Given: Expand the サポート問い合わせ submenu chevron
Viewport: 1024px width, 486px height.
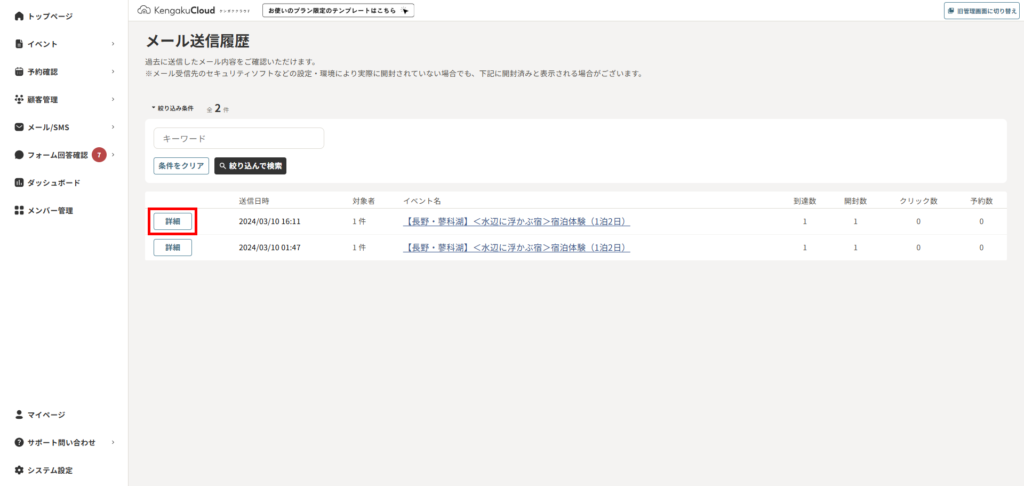Looking at the screenshot, I should click(x=113, y=442).
